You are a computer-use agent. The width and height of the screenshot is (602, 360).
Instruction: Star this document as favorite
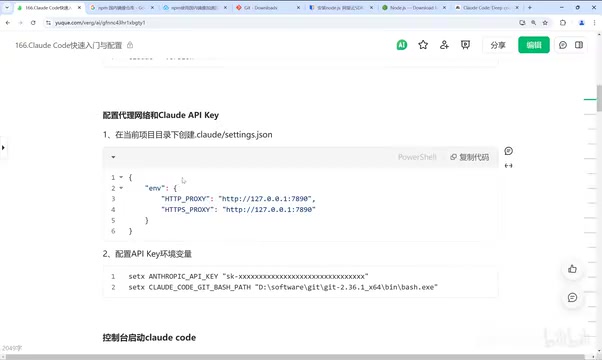423,45
